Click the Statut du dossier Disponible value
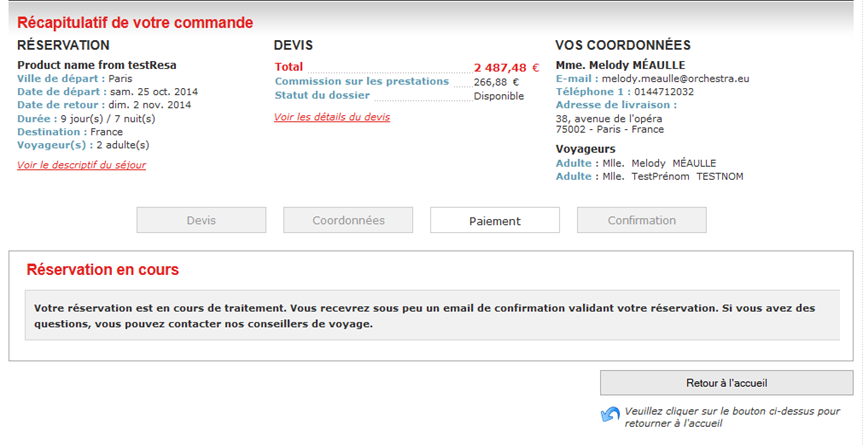 coord(498,96)
